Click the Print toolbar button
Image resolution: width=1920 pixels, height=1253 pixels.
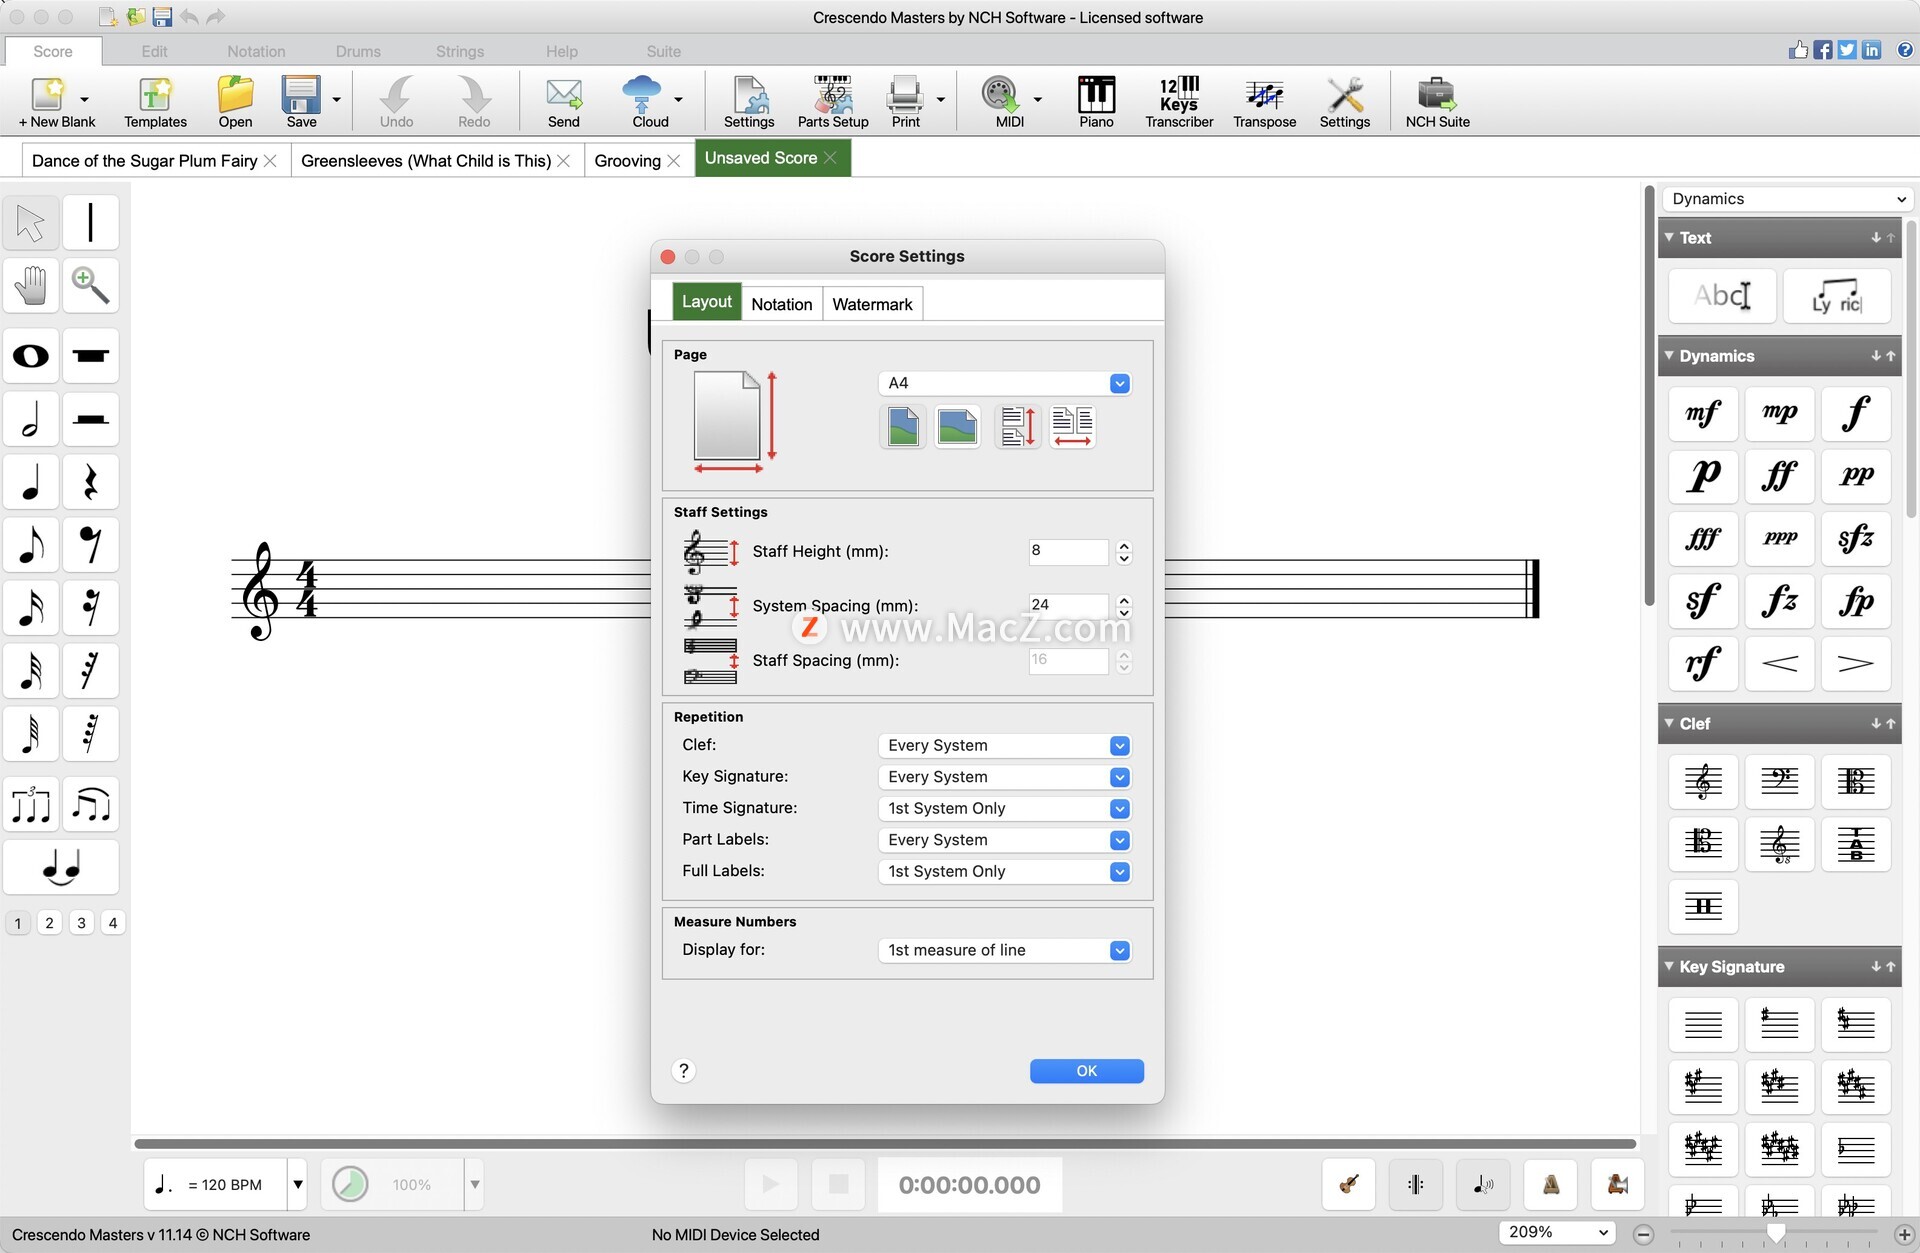coord(905,102)
